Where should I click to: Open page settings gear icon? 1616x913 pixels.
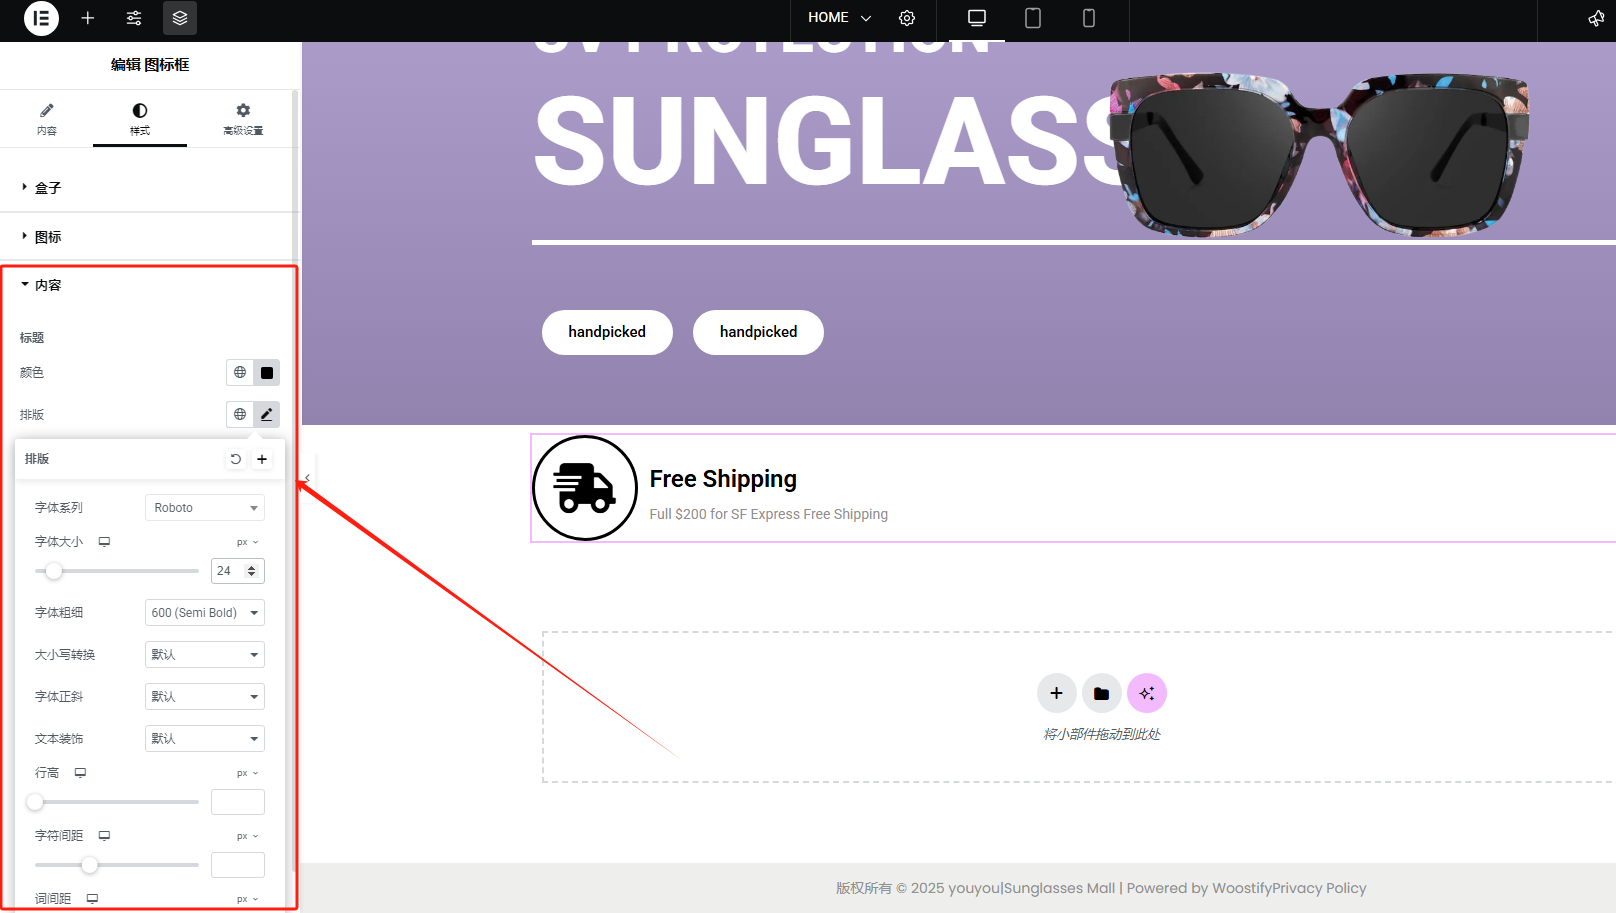[x=907, y=18]
